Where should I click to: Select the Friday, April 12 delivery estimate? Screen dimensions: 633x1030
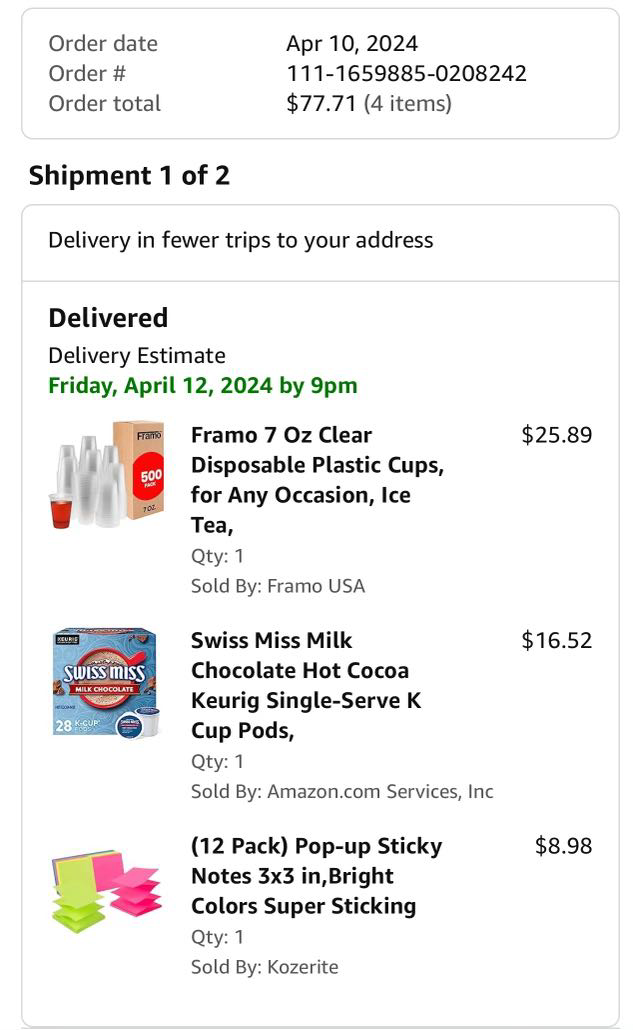203,385
